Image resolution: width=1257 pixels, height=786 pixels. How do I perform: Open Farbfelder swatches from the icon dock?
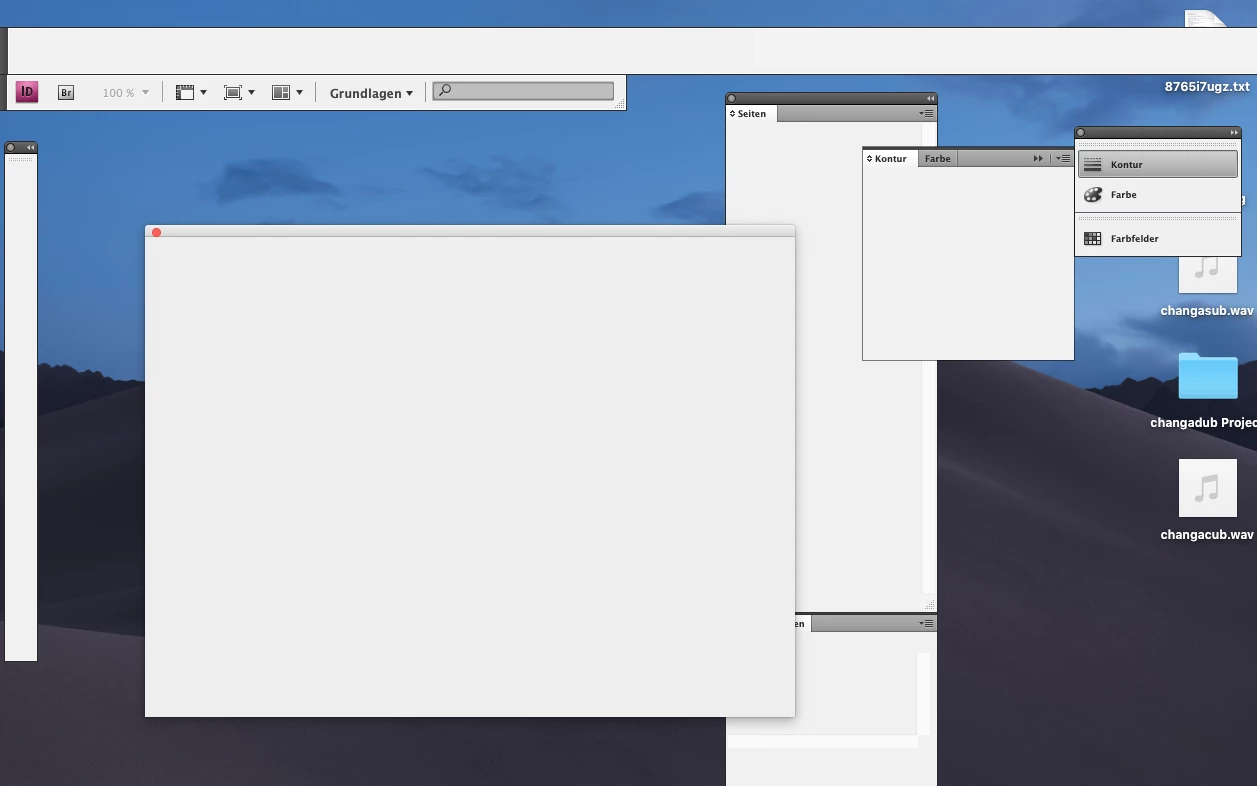pos(1158,238)
